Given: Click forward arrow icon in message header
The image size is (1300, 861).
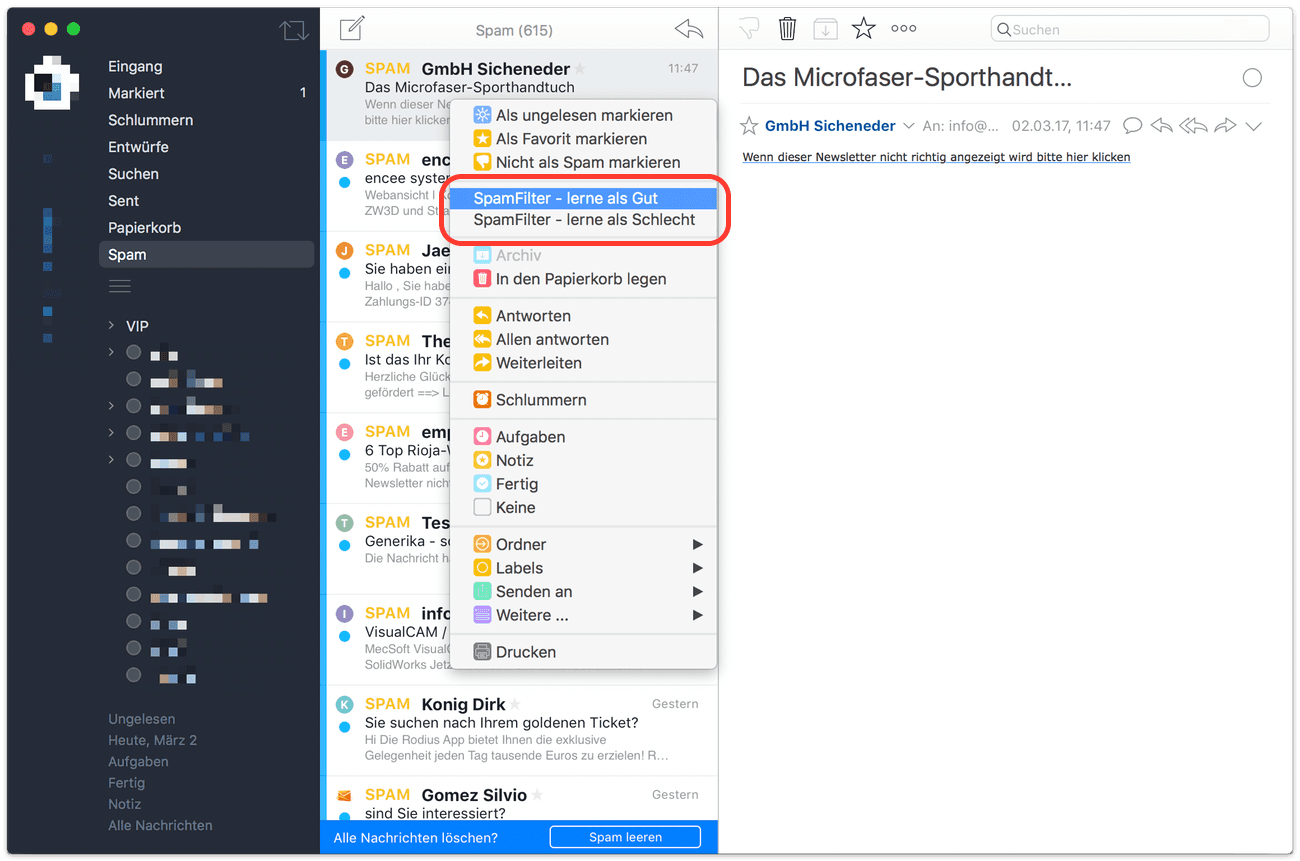Looking at the screenshot, I should pyautogui.click(x=1225, y=126).
